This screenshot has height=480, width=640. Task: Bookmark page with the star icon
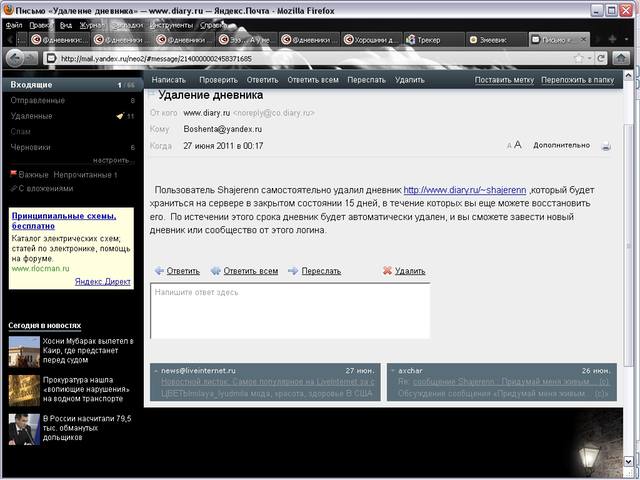pos(579,59)
